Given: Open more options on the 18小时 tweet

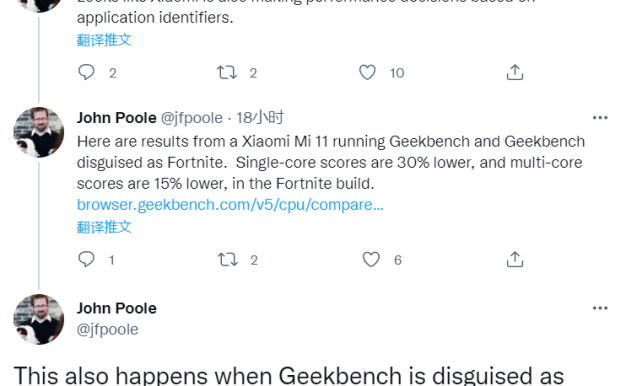Looking at the screenshot, I should click(x=600, y=117).
